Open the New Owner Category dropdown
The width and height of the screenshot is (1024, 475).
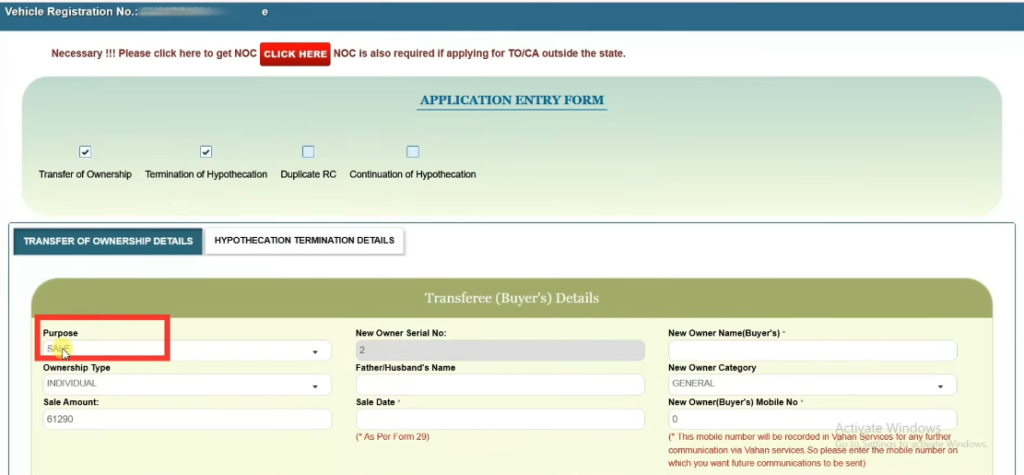click(810, 385)
